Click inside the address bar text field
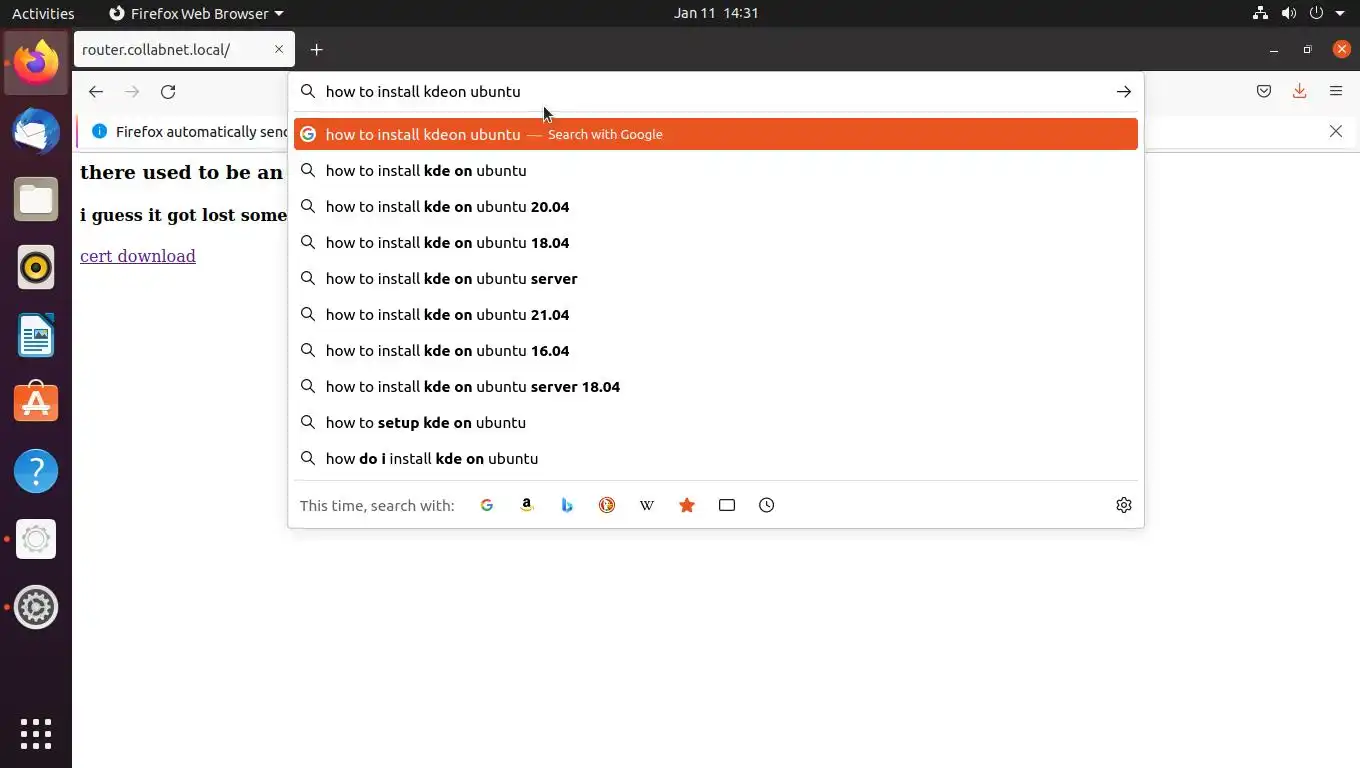Screen dimensions: 1360x768 (x=715, y=91)
